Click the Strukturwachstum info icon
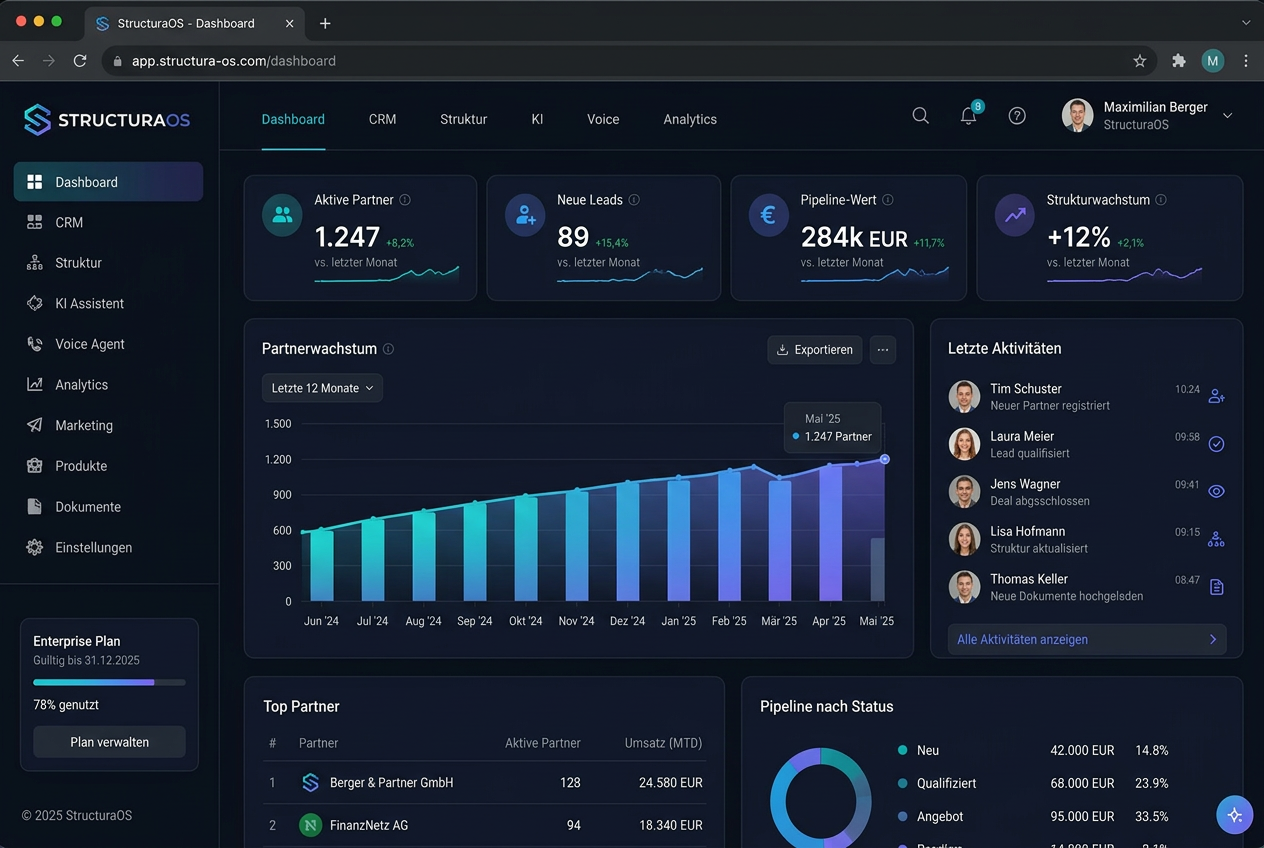 click(1161, 200)
